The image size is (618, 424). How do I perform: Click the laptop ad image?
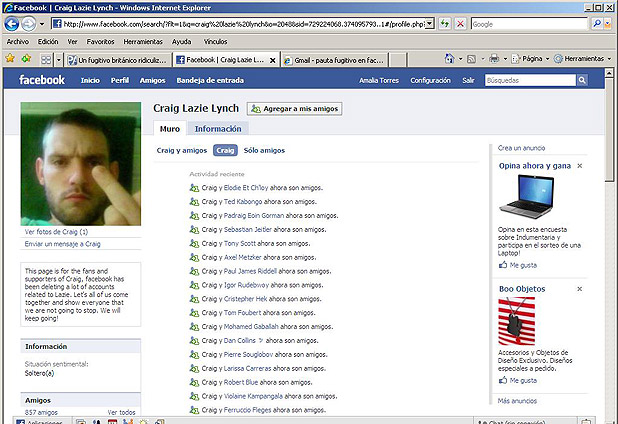(527, 196)
